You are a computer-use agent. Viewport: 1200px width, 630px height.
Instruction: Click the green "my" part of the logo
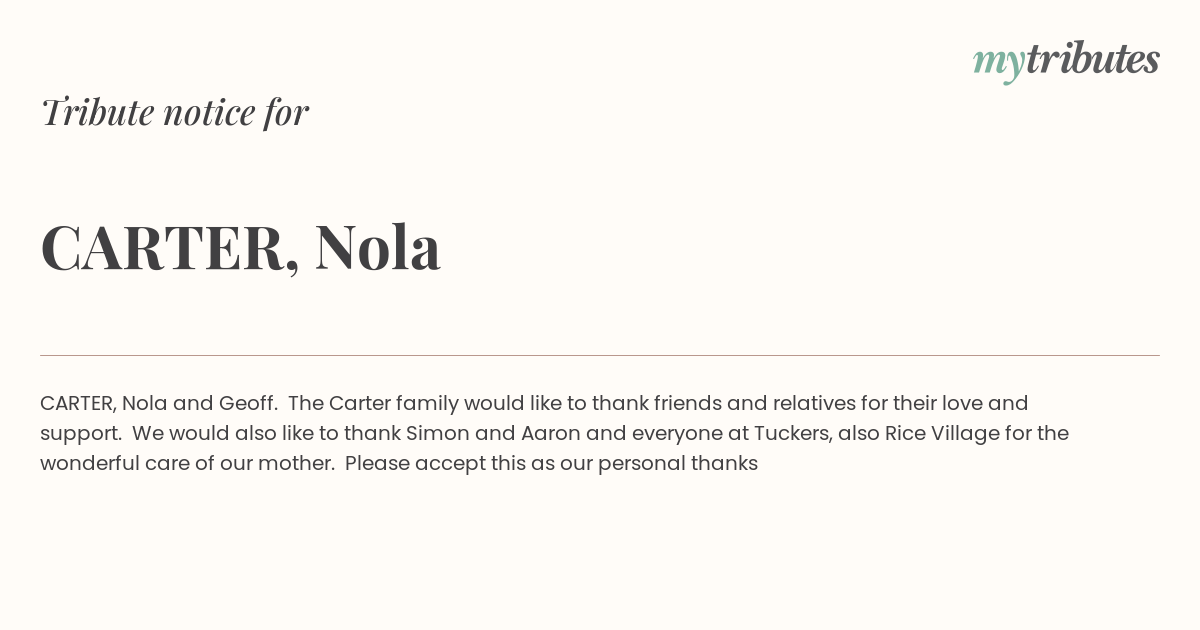999,64
